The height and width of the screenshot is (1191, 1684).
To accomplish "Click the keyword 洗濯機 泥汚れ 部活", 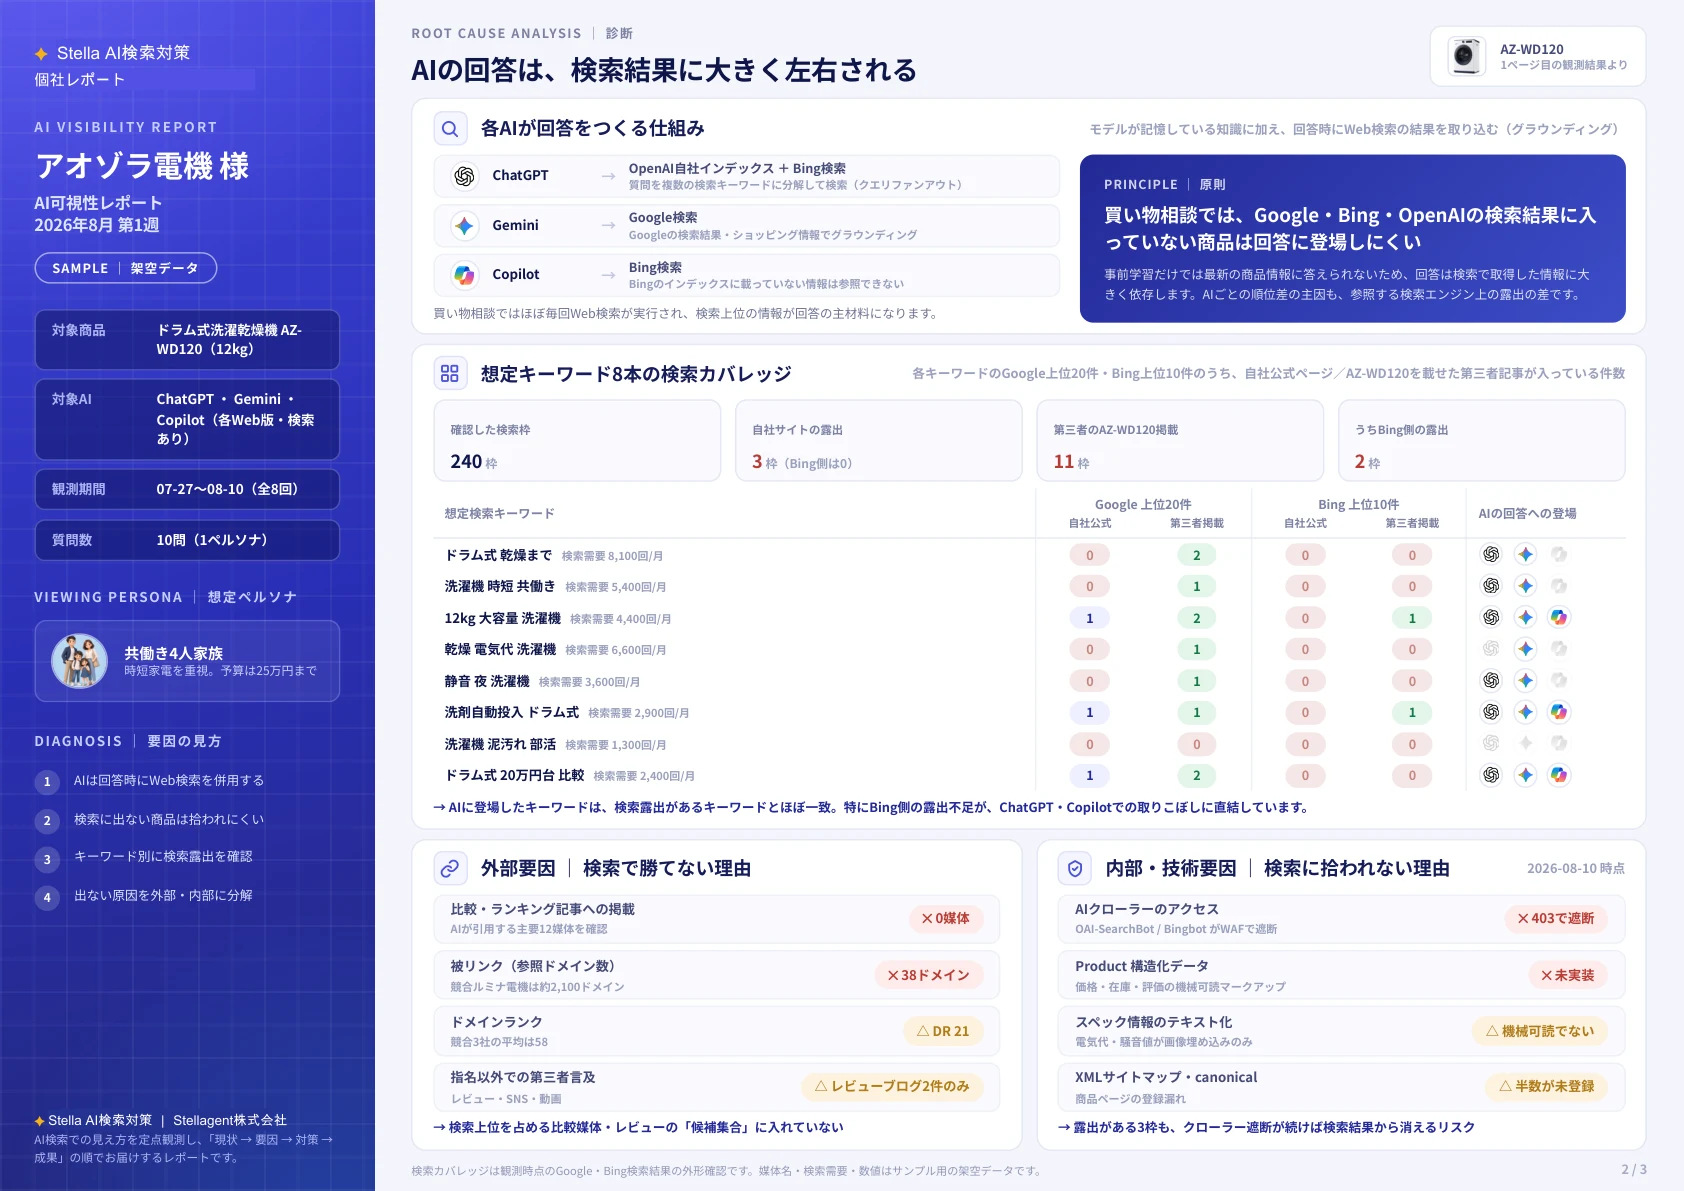I will (x=500, y=745).
